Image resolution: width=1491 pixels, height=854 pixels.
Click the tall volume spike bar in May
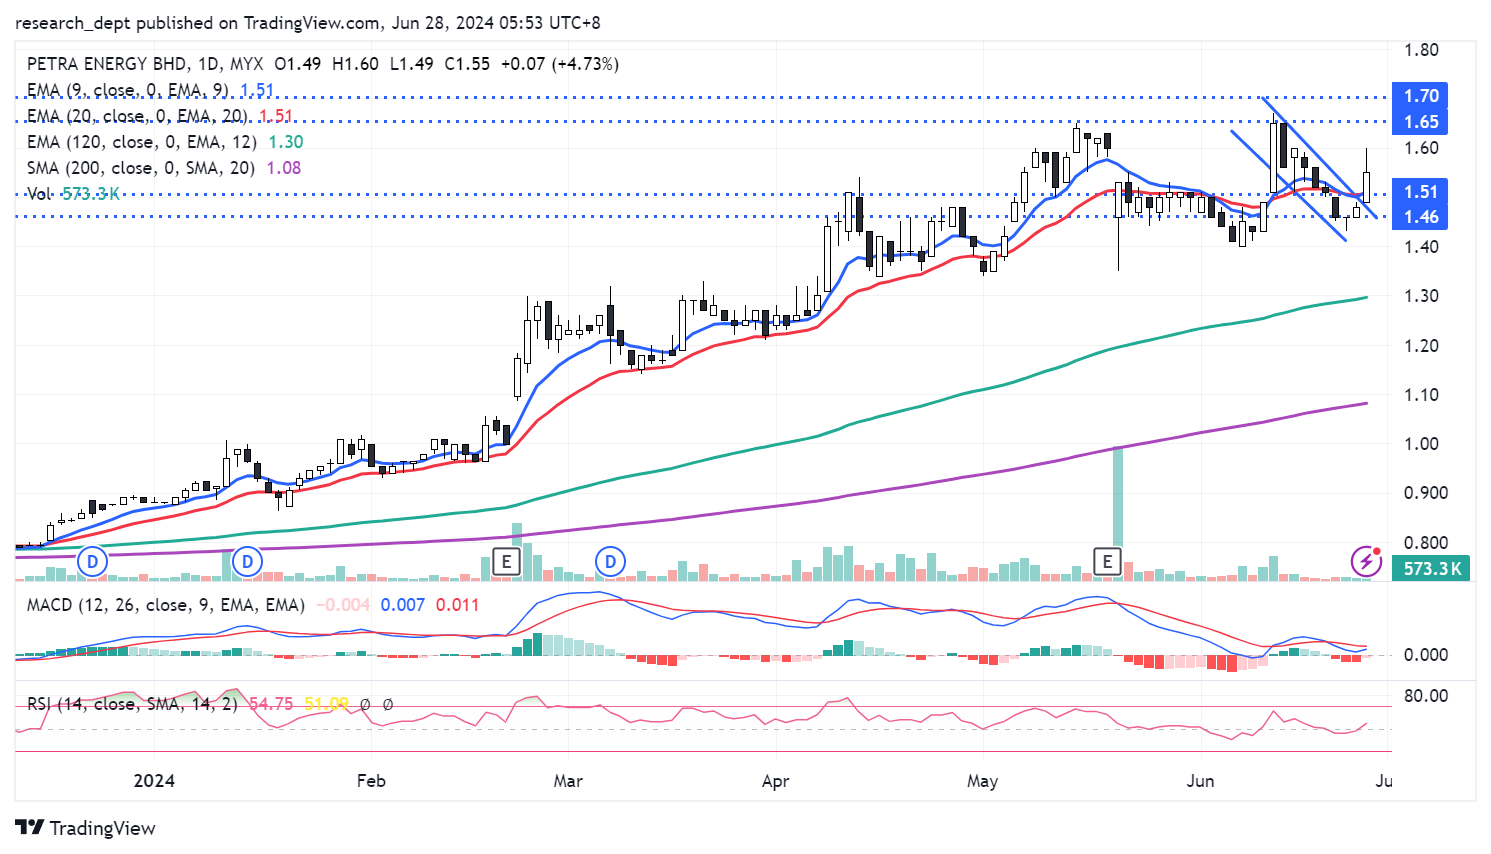[1118, 500]
